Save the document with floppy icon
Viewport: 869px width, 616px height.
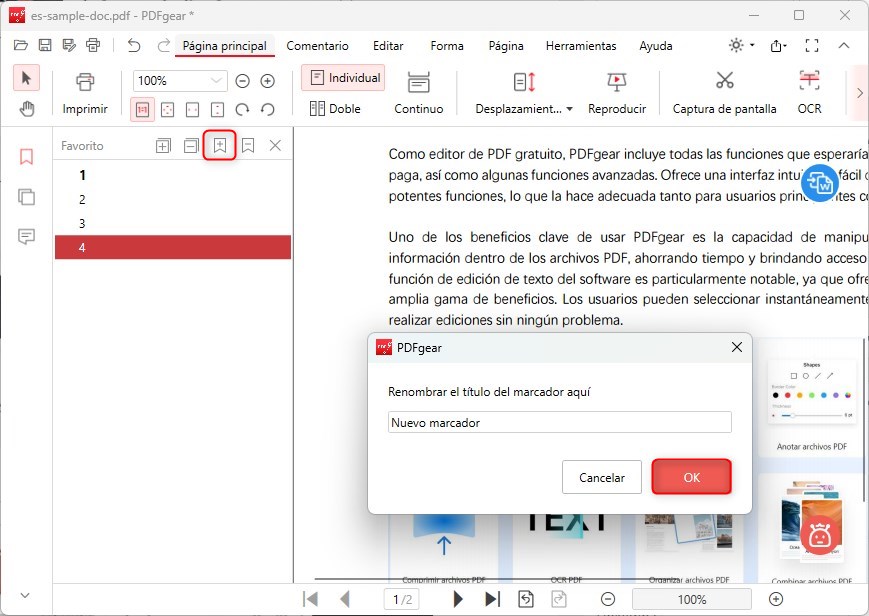(45, 45)
